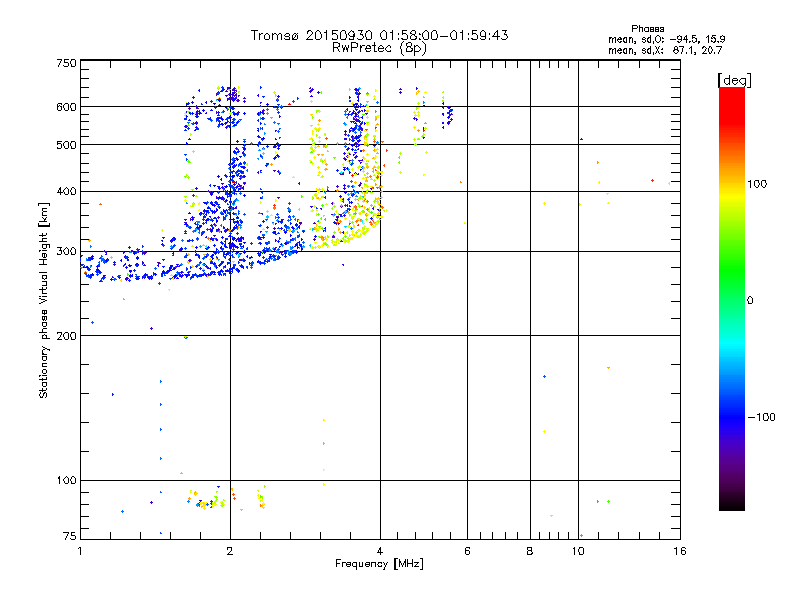800x600 pixels.
Task: Click the blue -100 degree region of colorbar
Action: (732, 416)
